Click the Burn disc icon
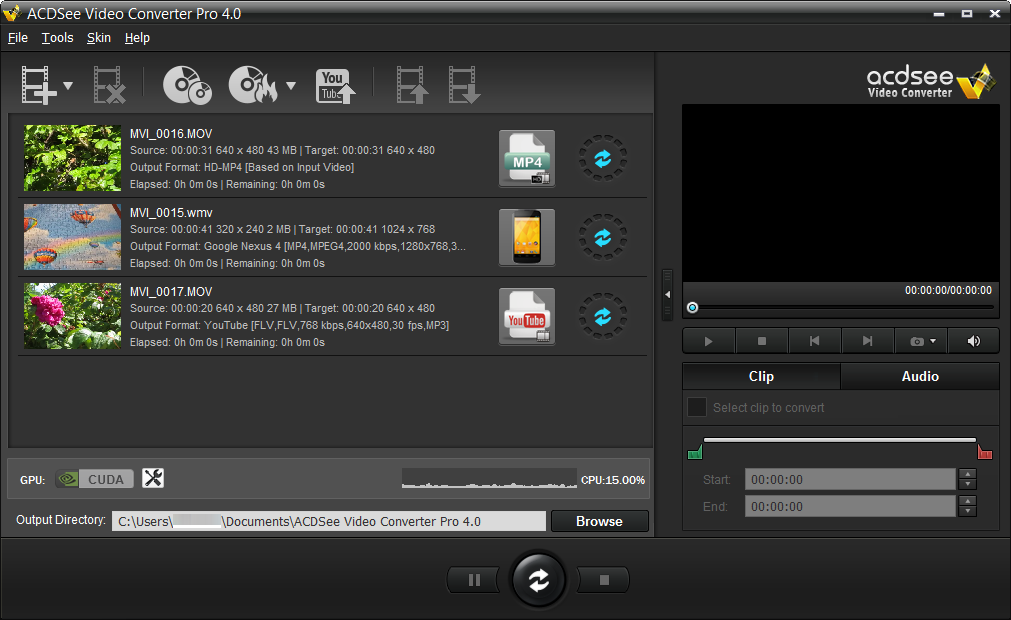This screenshot has width=1011, height=620. [x=253, y=85]
